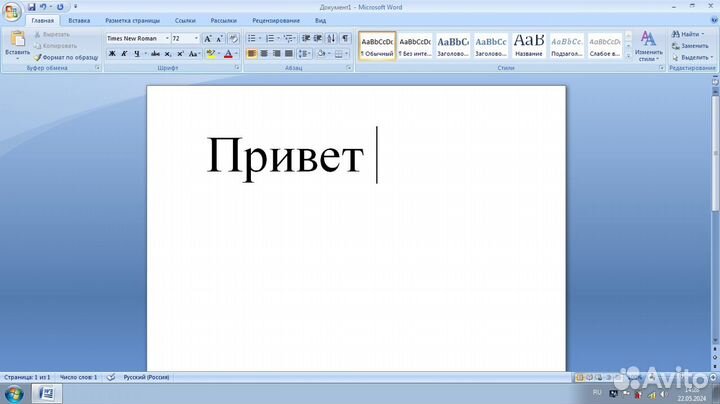The height and width of the screenshot is (404, 720).
Task: Apply the red font color
Action: (x=228, y=54)
